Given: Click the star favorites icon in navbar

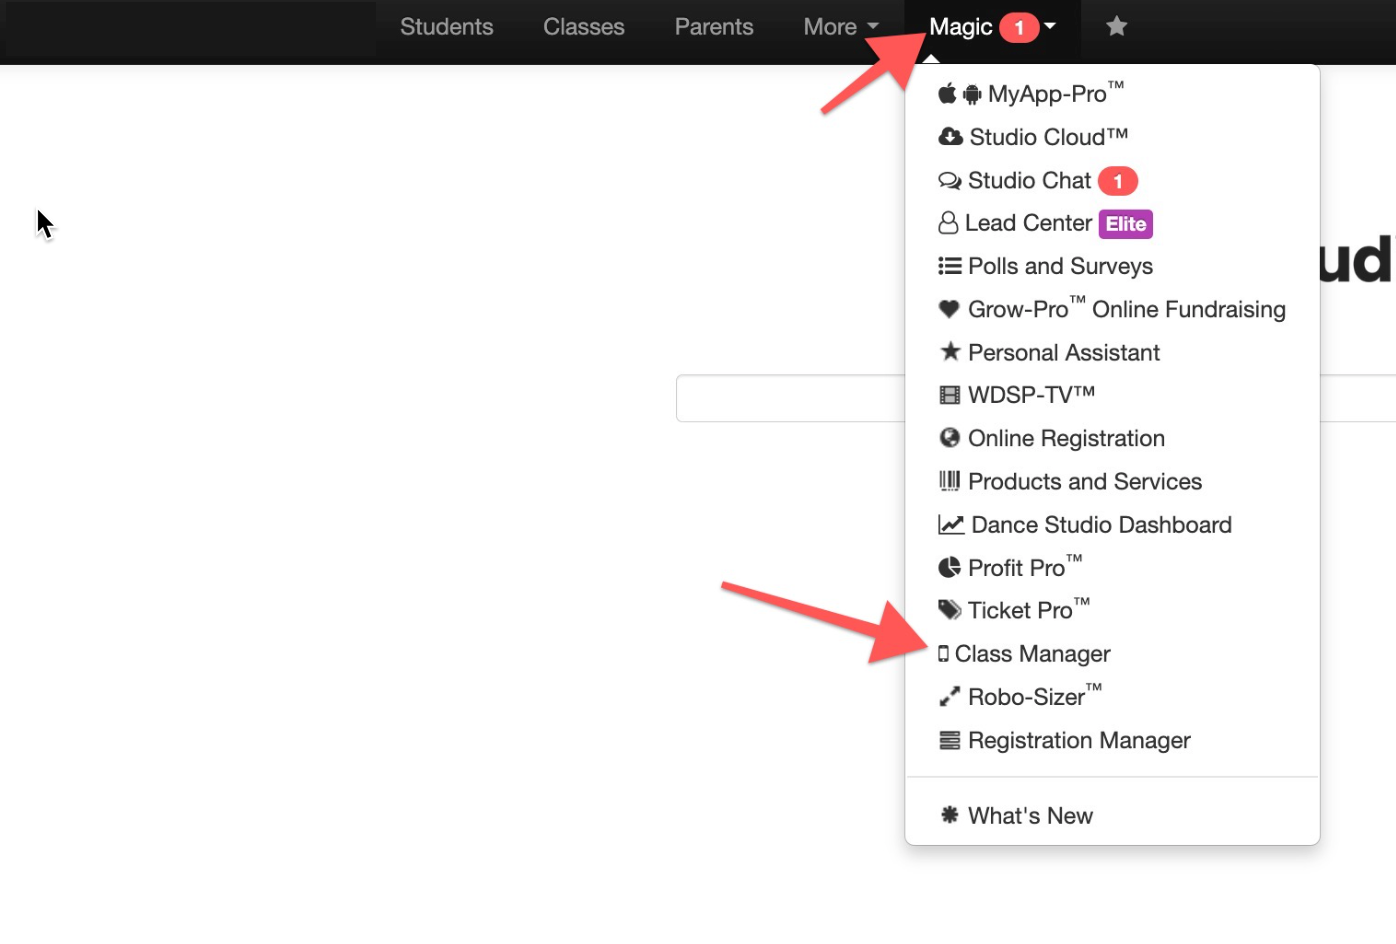Looking at the screenshot, I should (1116, 26).
